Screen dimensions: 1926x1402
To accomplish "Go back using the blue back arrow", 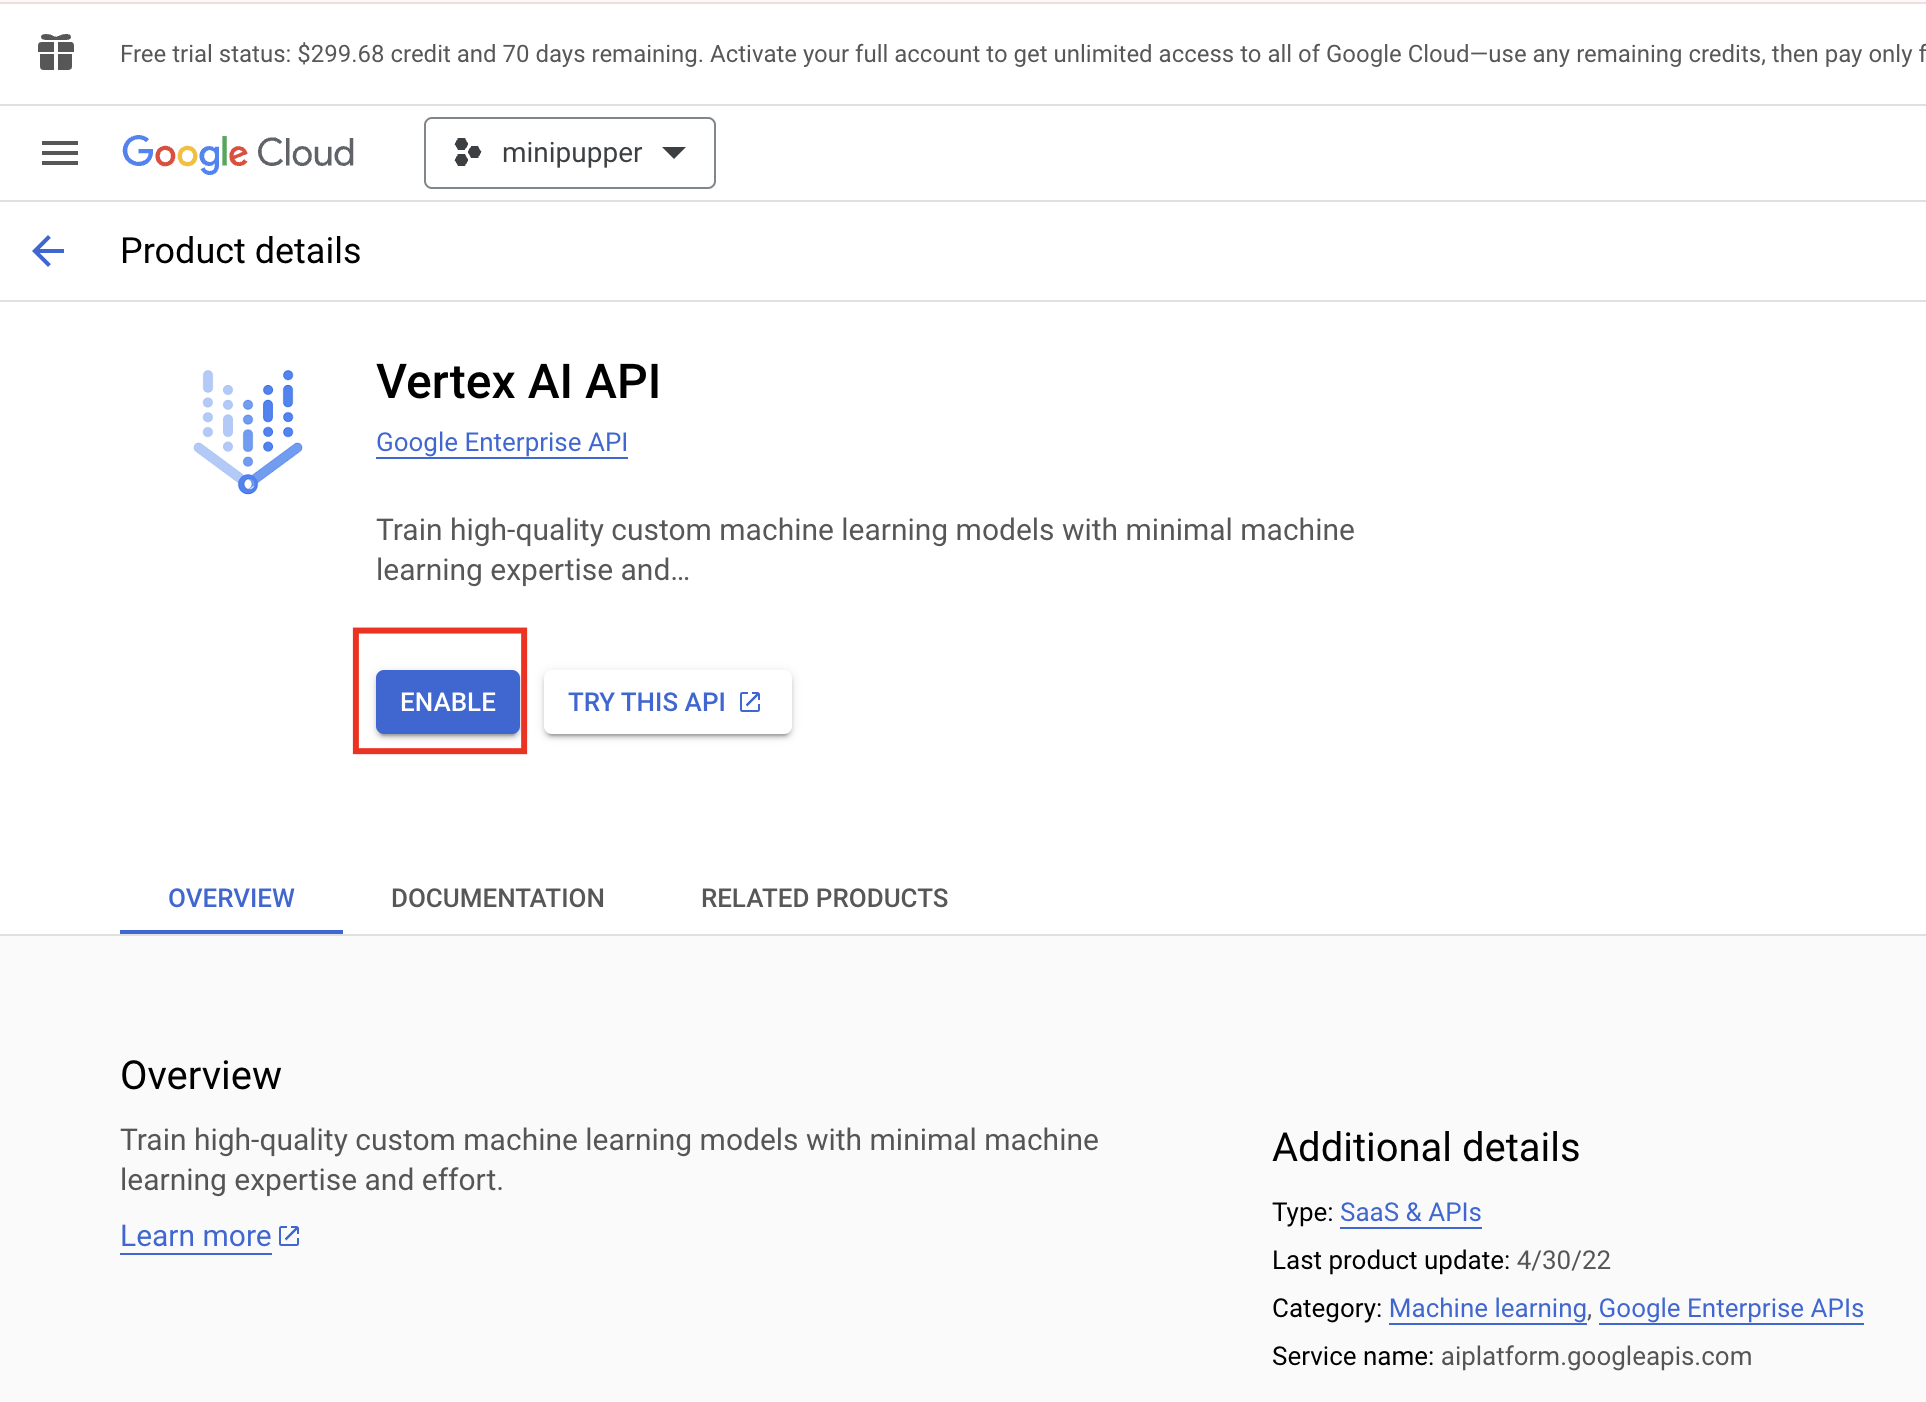I will point(47,251).
